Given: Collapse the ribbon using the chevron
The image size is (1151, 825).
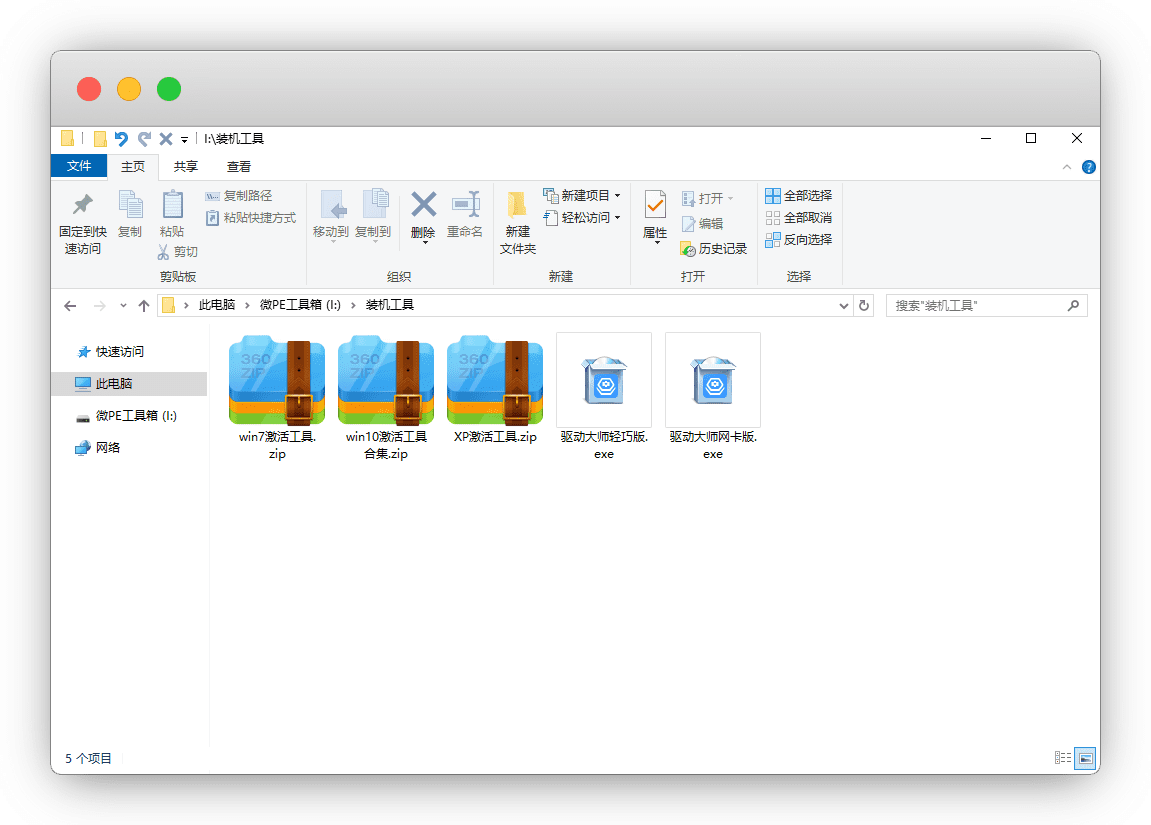Looking at the screenshot, I should (x=1067, y=167).
